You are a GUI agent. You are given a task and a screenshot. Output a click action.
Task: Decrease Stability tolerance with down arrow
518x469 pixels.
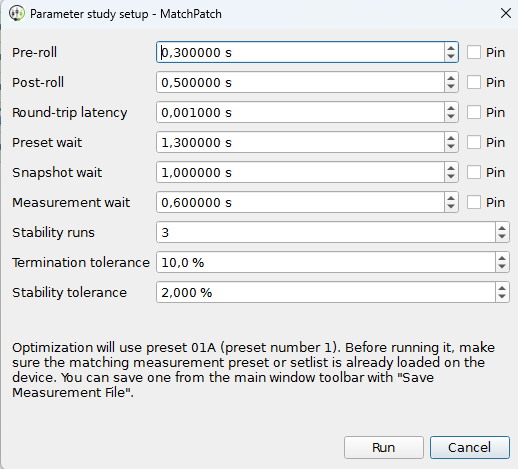[x=502, y=297]
